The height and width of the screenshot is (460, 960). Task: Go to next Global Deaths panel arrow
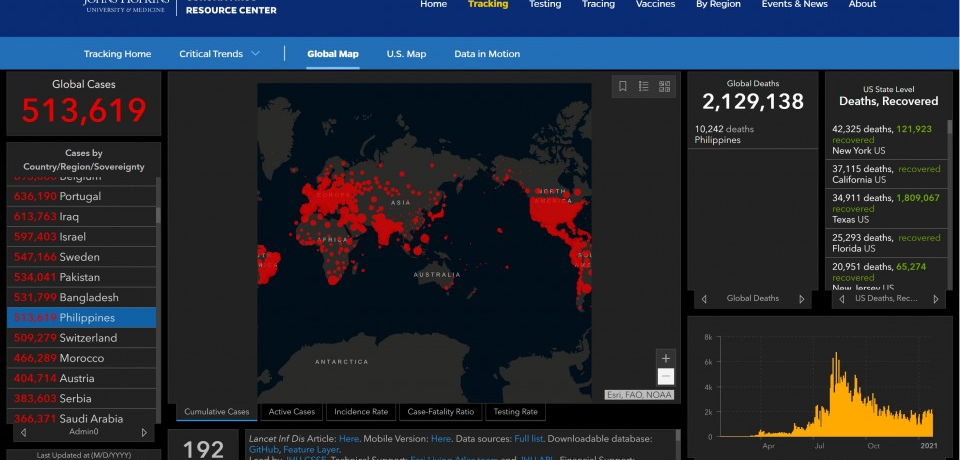[801, 299]
